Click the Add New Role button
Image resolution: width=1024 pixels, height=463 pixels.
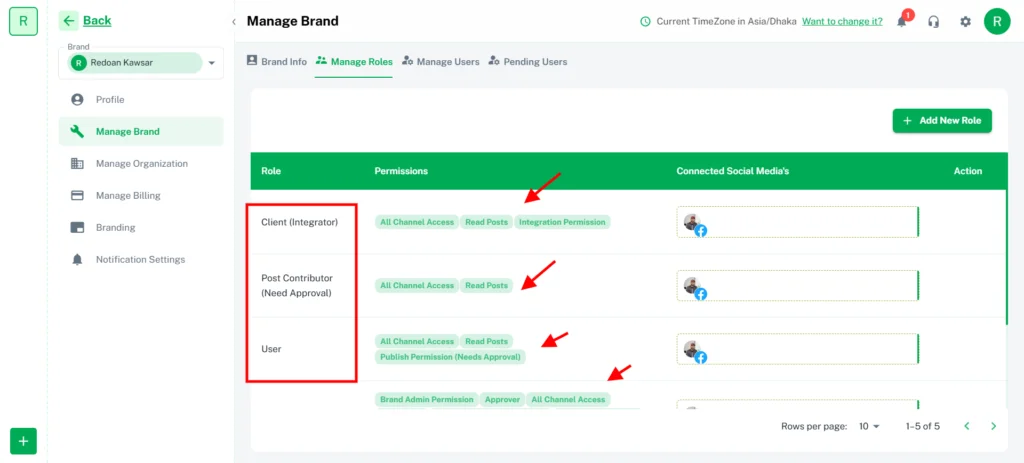click(x=942, y=121)
